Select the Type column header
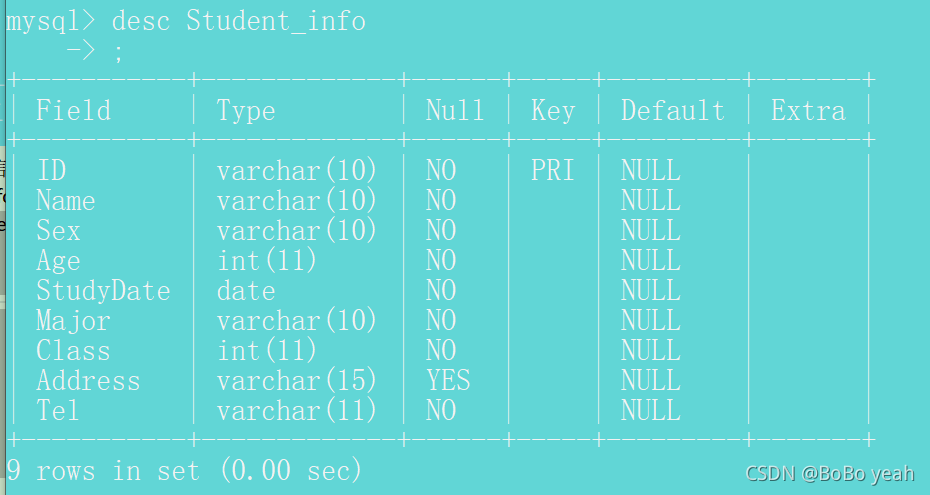 pos(246,111)
